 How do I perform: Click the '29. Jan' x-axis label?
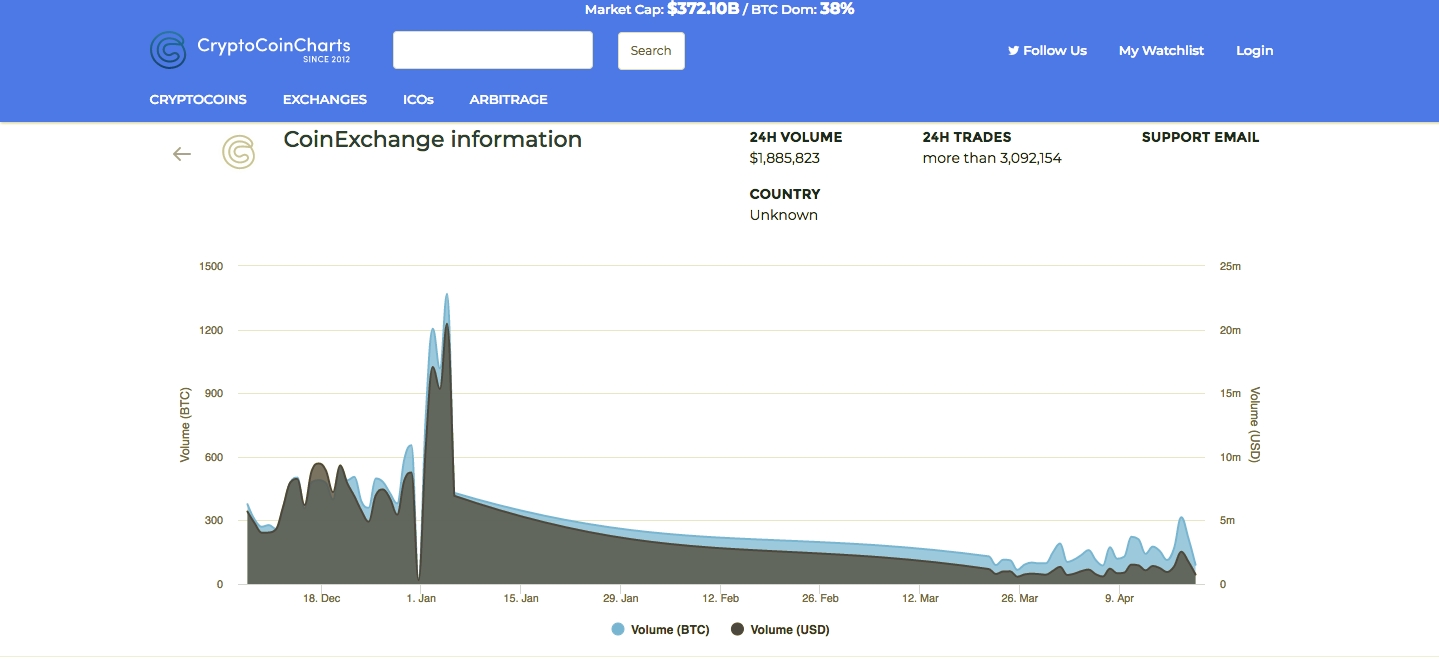621,599
